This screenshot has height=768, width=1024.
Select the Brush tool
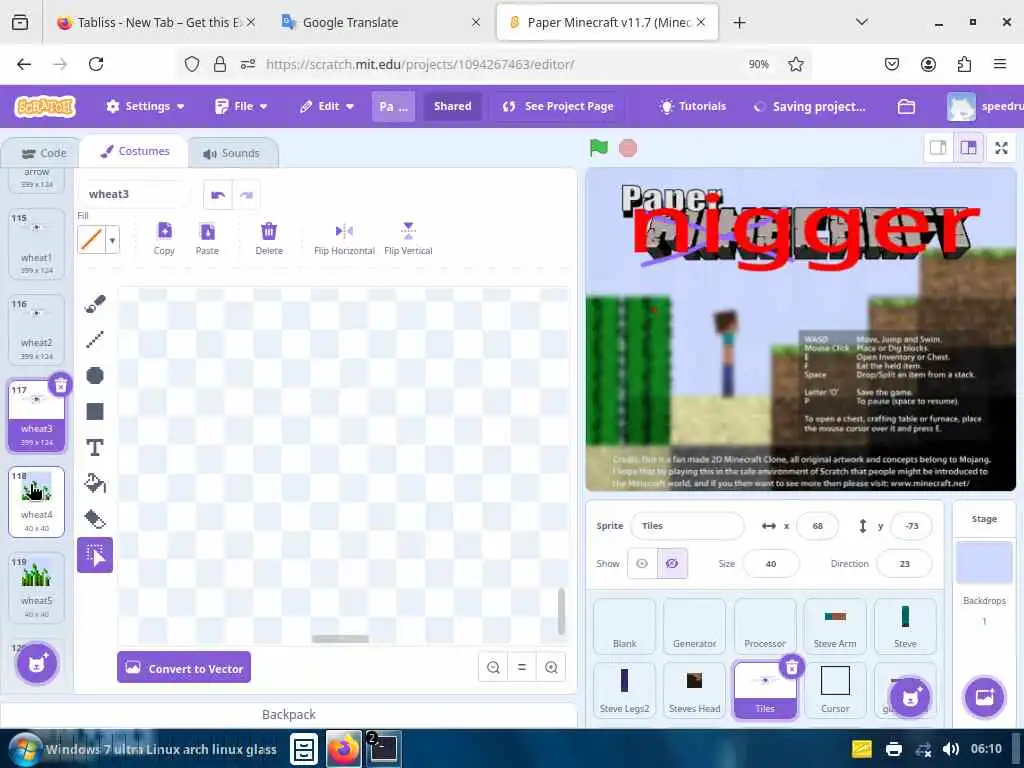[x=95, y=304]
